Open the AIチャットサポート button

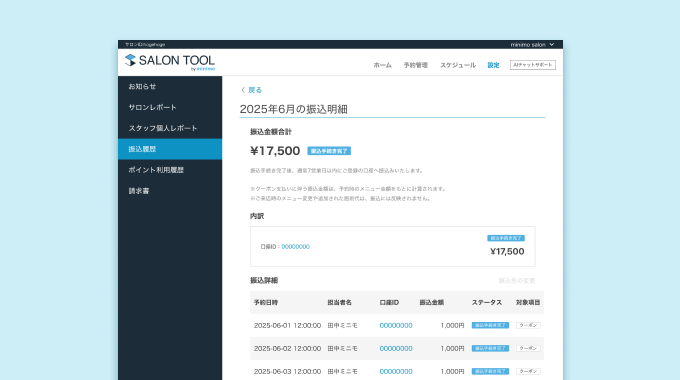click(533, 65)
